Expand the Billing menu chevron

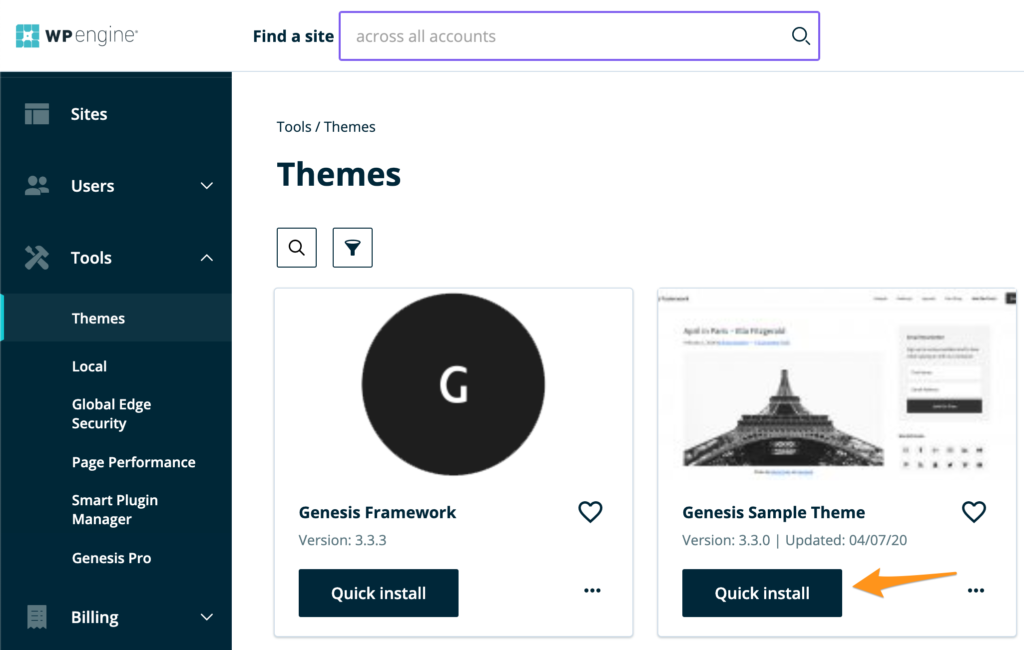(x=207, y=617)
